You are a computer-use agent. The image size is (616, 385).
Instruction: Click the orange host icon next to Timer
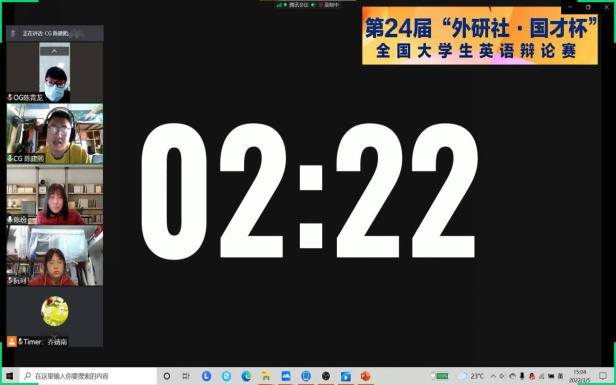12,341
